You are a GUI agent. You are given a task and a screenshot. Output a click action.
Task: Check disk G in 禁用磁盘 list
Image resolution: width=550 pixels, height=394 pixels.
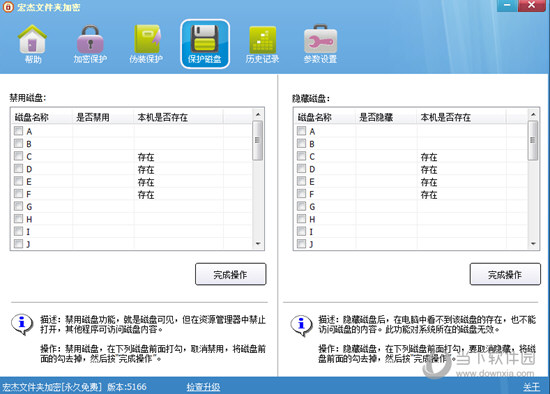pos(18,206)
